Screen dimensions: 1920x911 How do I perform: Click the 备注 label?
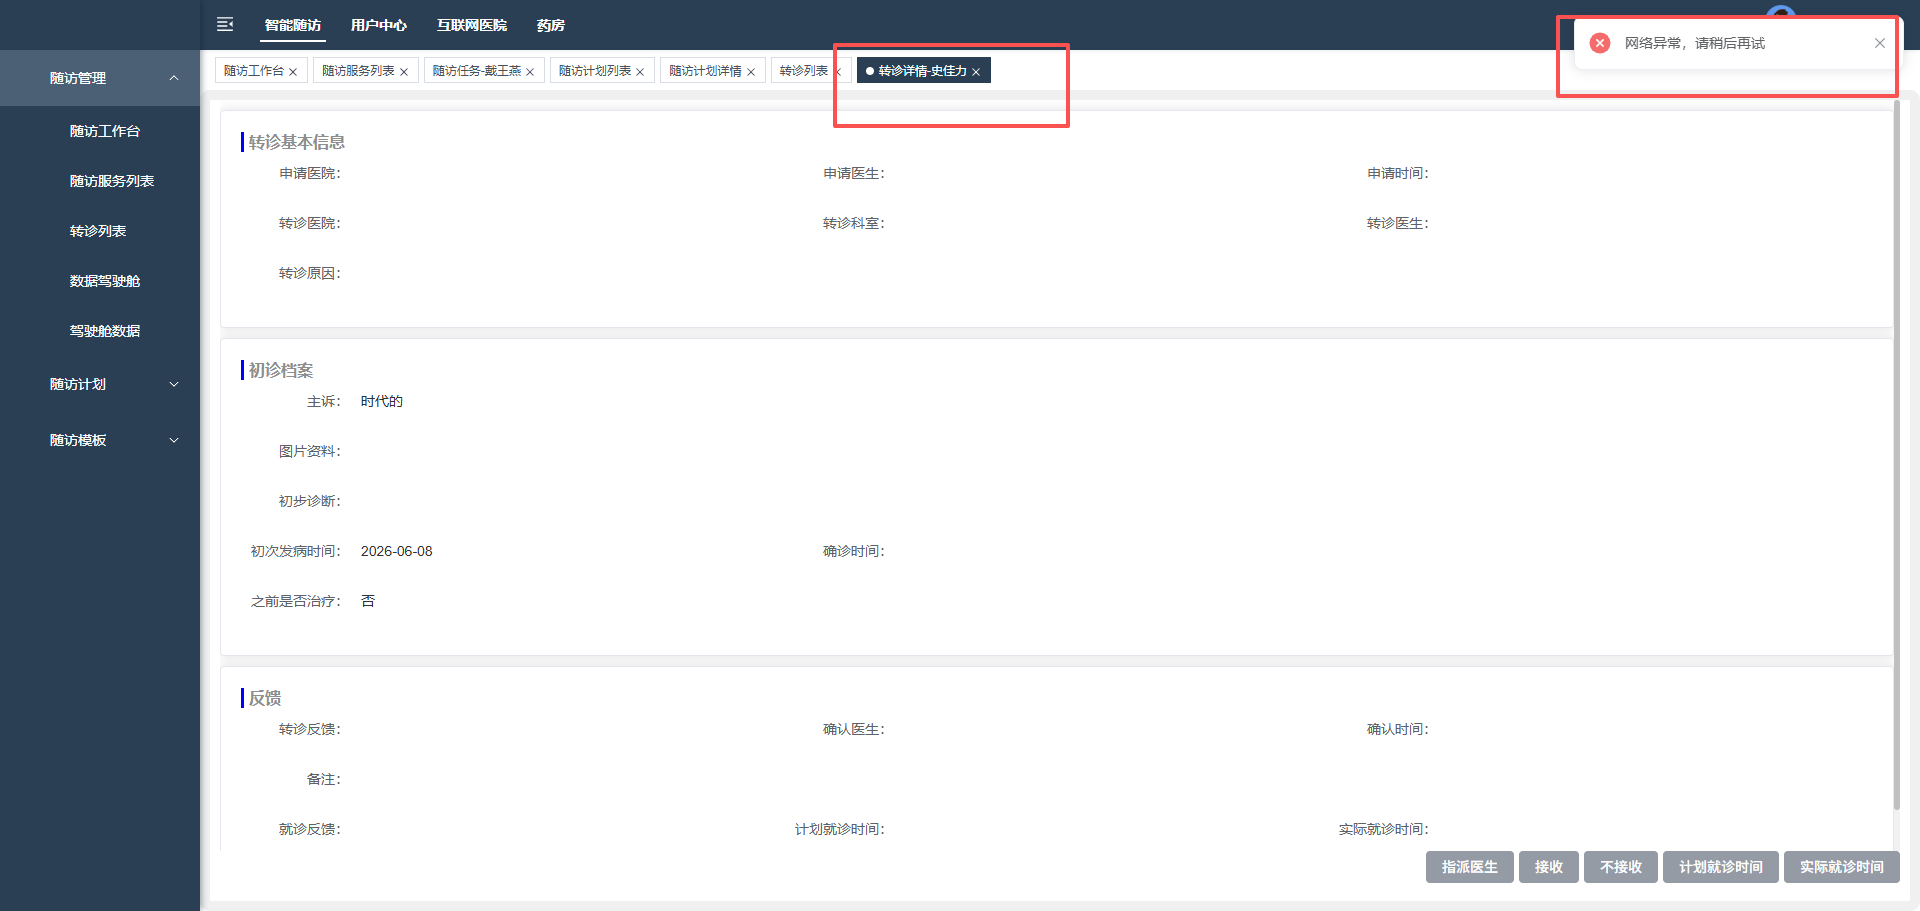pyautogui.click(x=324, y=779)
